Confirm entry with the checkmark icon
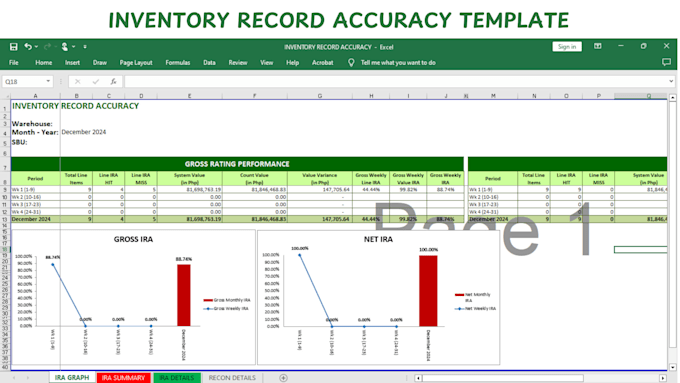The height and width of the screenshot is (383, 680). coord(95,81)
